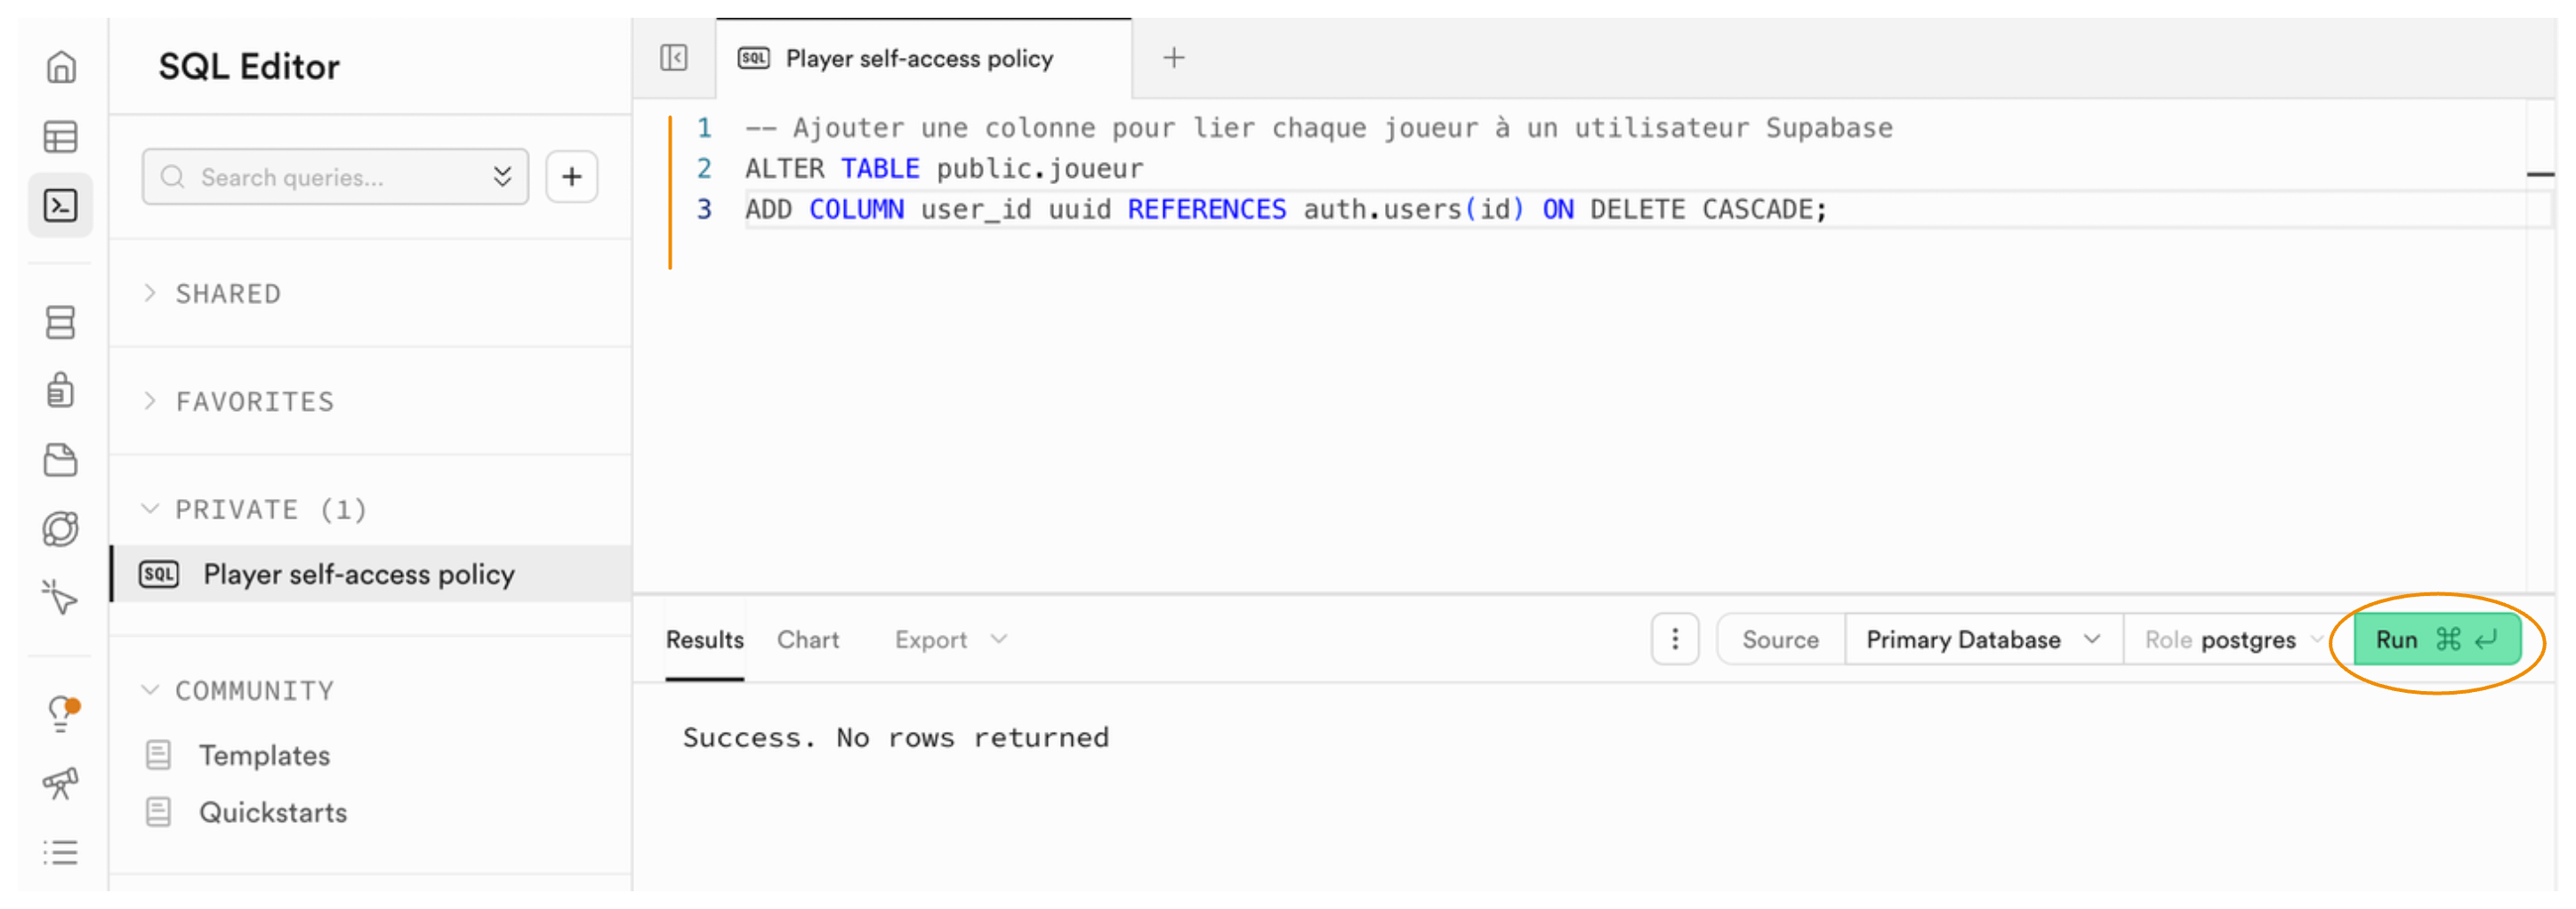The image size is (2576, 909).
Task: Open the Home icon in sidebar
Action: tap(61, 67)
